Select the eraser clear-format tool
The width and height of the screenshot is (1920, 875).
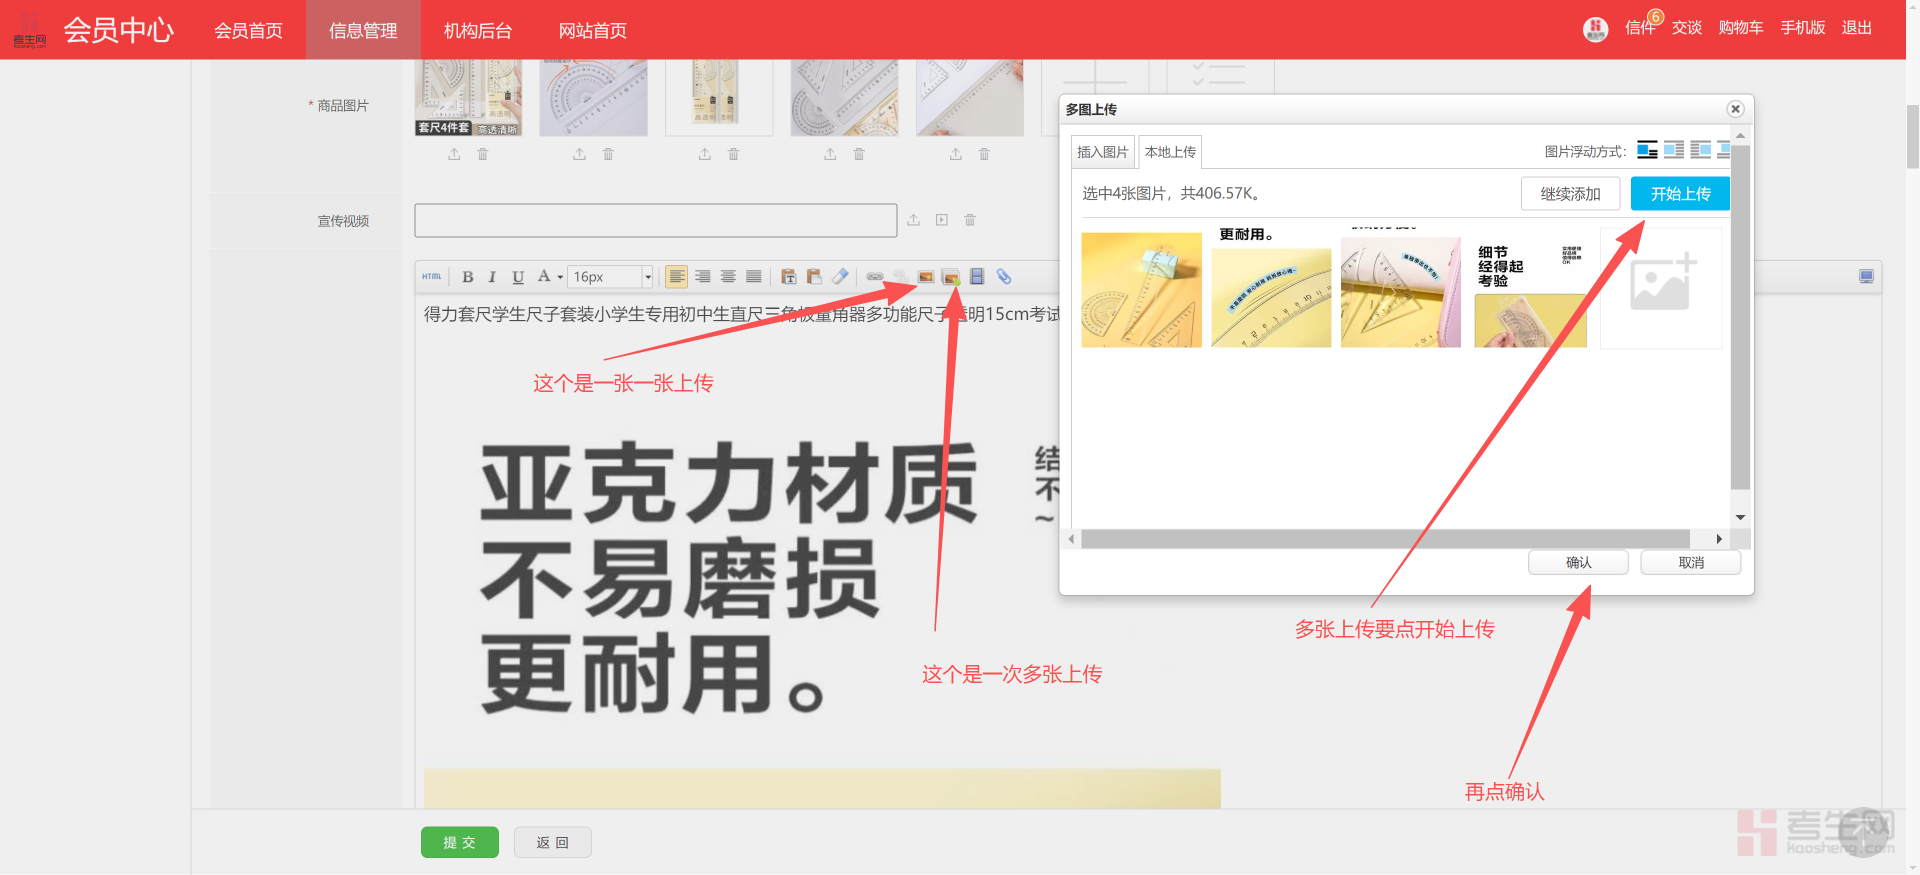[x=840, y=277]
